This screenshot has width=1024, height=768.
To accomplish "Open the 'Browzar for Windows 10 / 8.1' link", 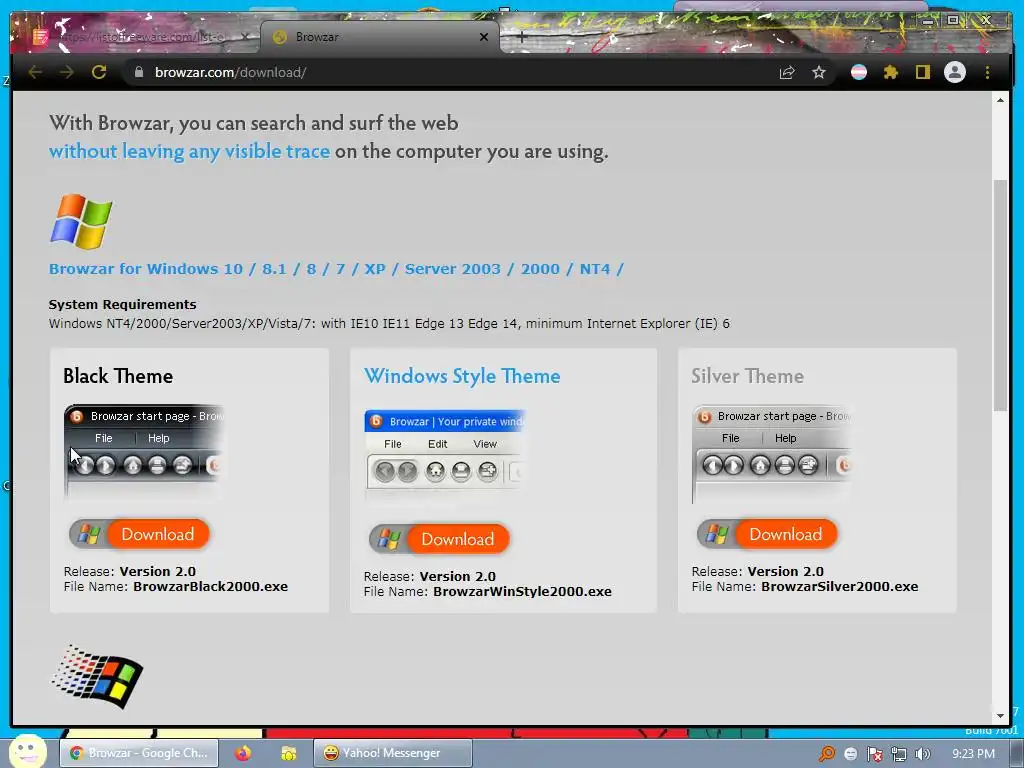I will [x=336, y=269].
